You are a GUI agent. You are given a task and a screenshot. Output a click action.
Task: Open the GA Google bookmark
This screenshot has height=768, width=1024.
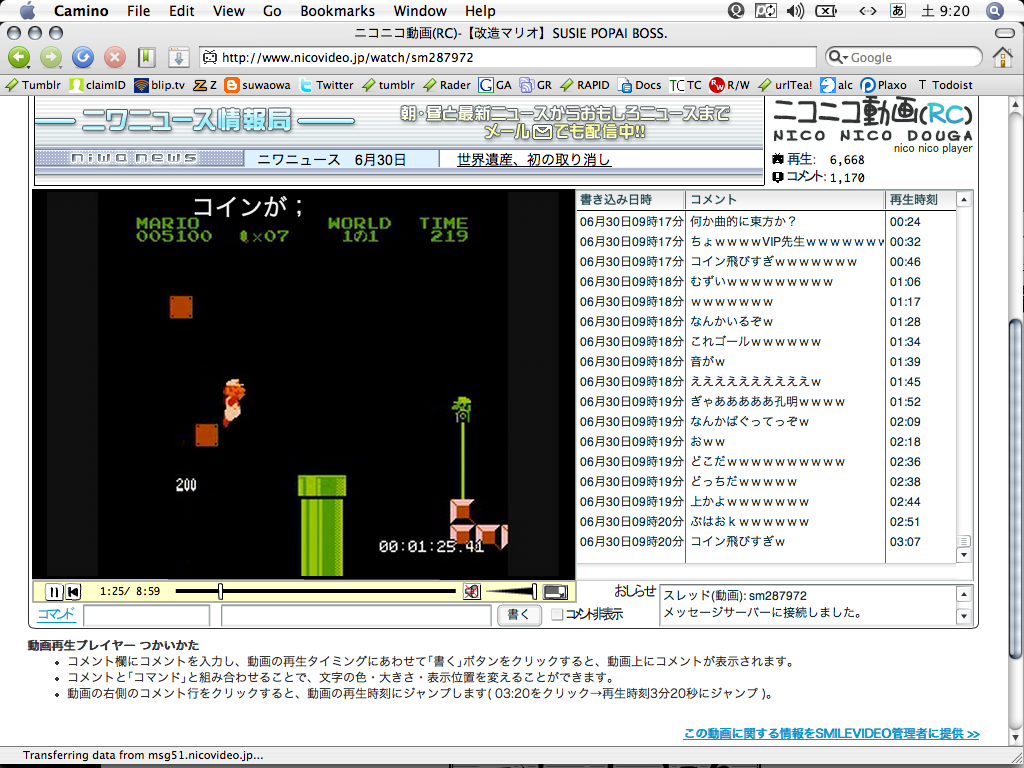(495, 85)
